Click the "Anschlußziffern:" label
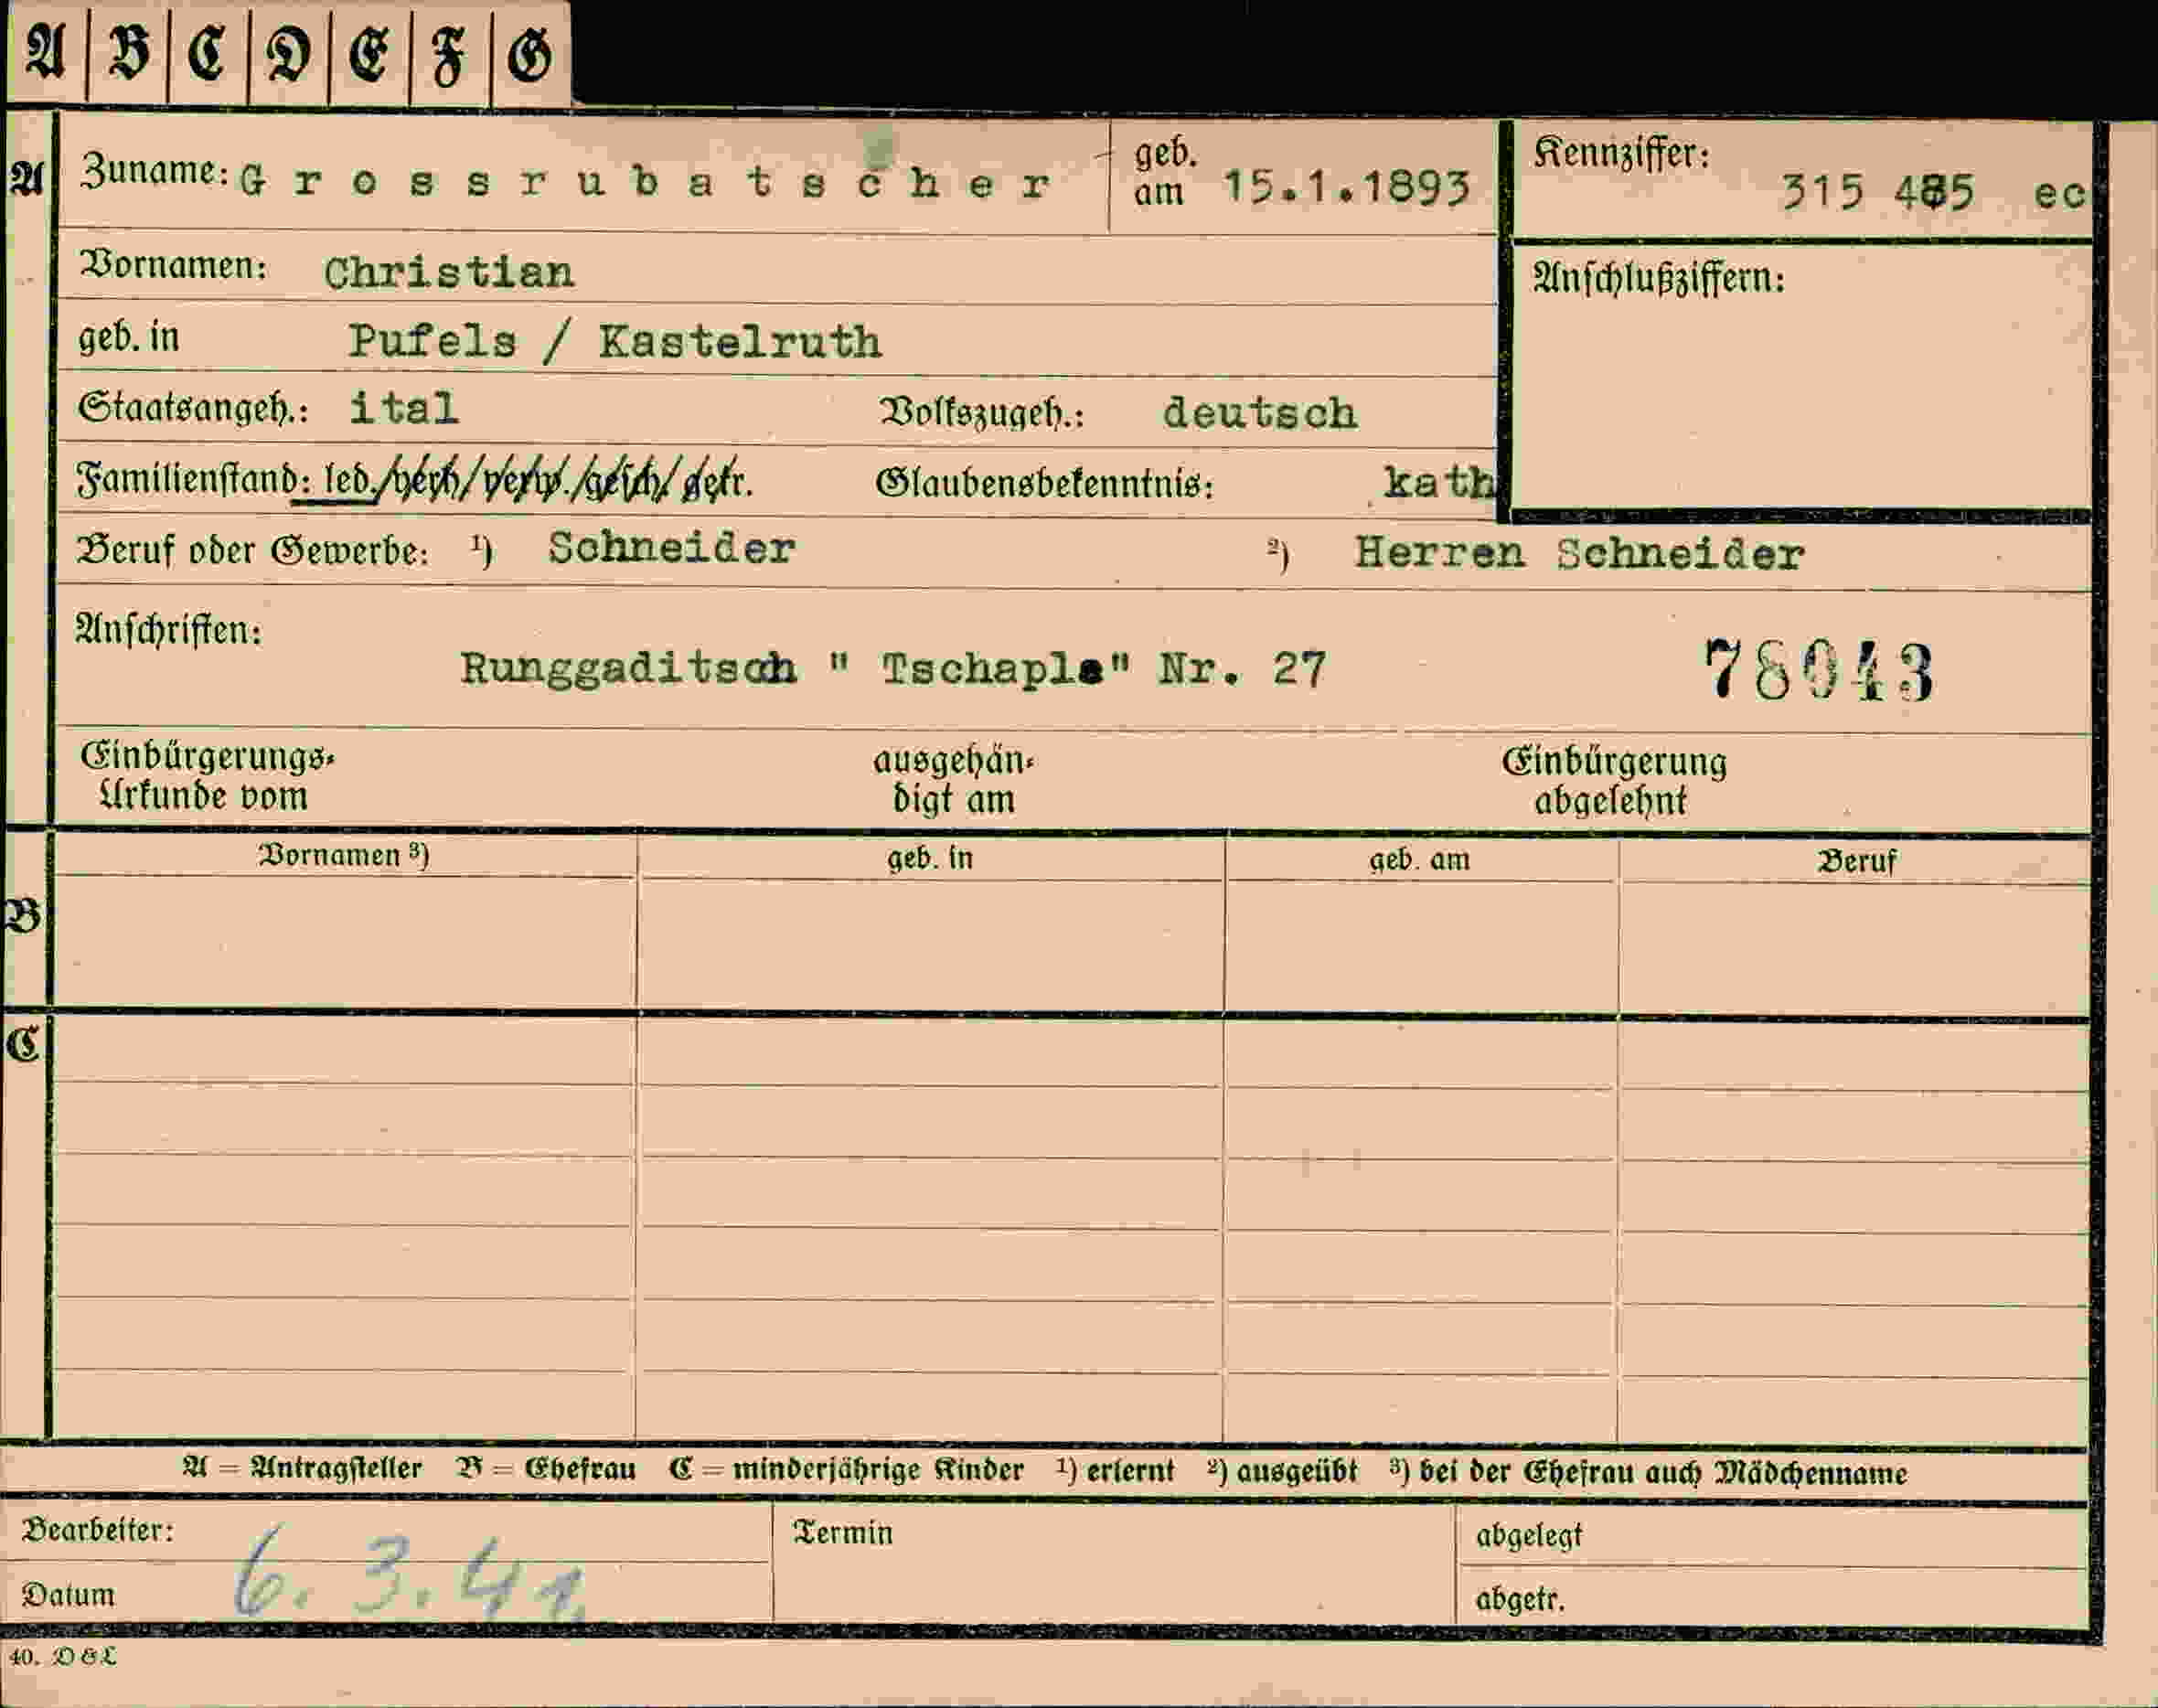This screenshot has height=1708, width=2158. click(1659, 279)
